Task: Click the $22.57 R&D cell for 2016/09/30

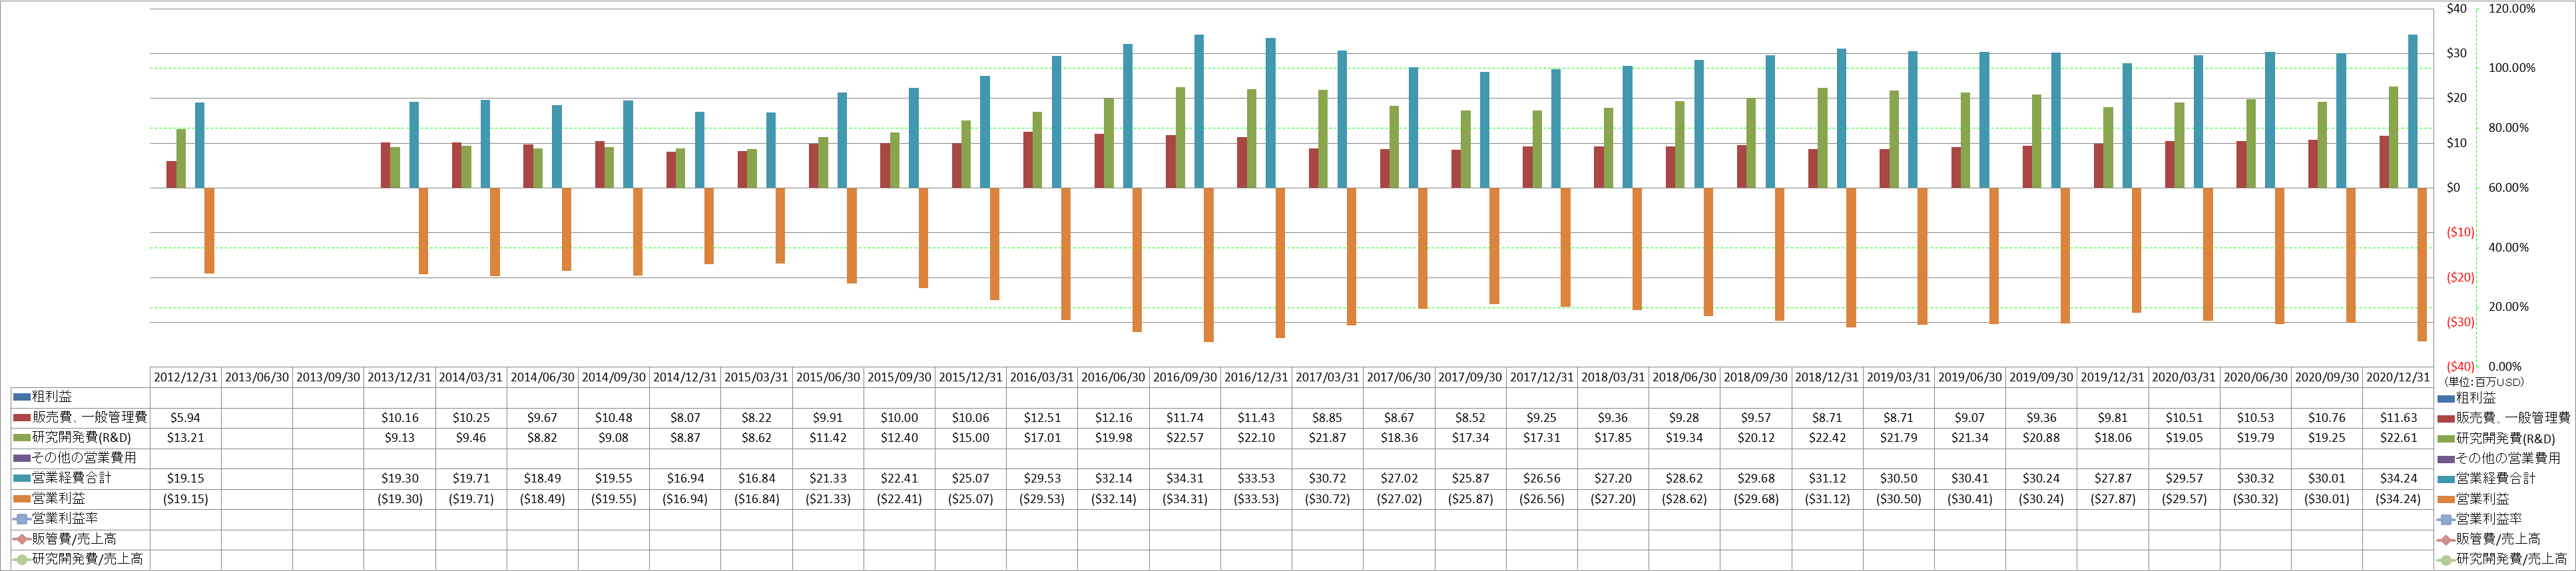Action: point(1185,438)
